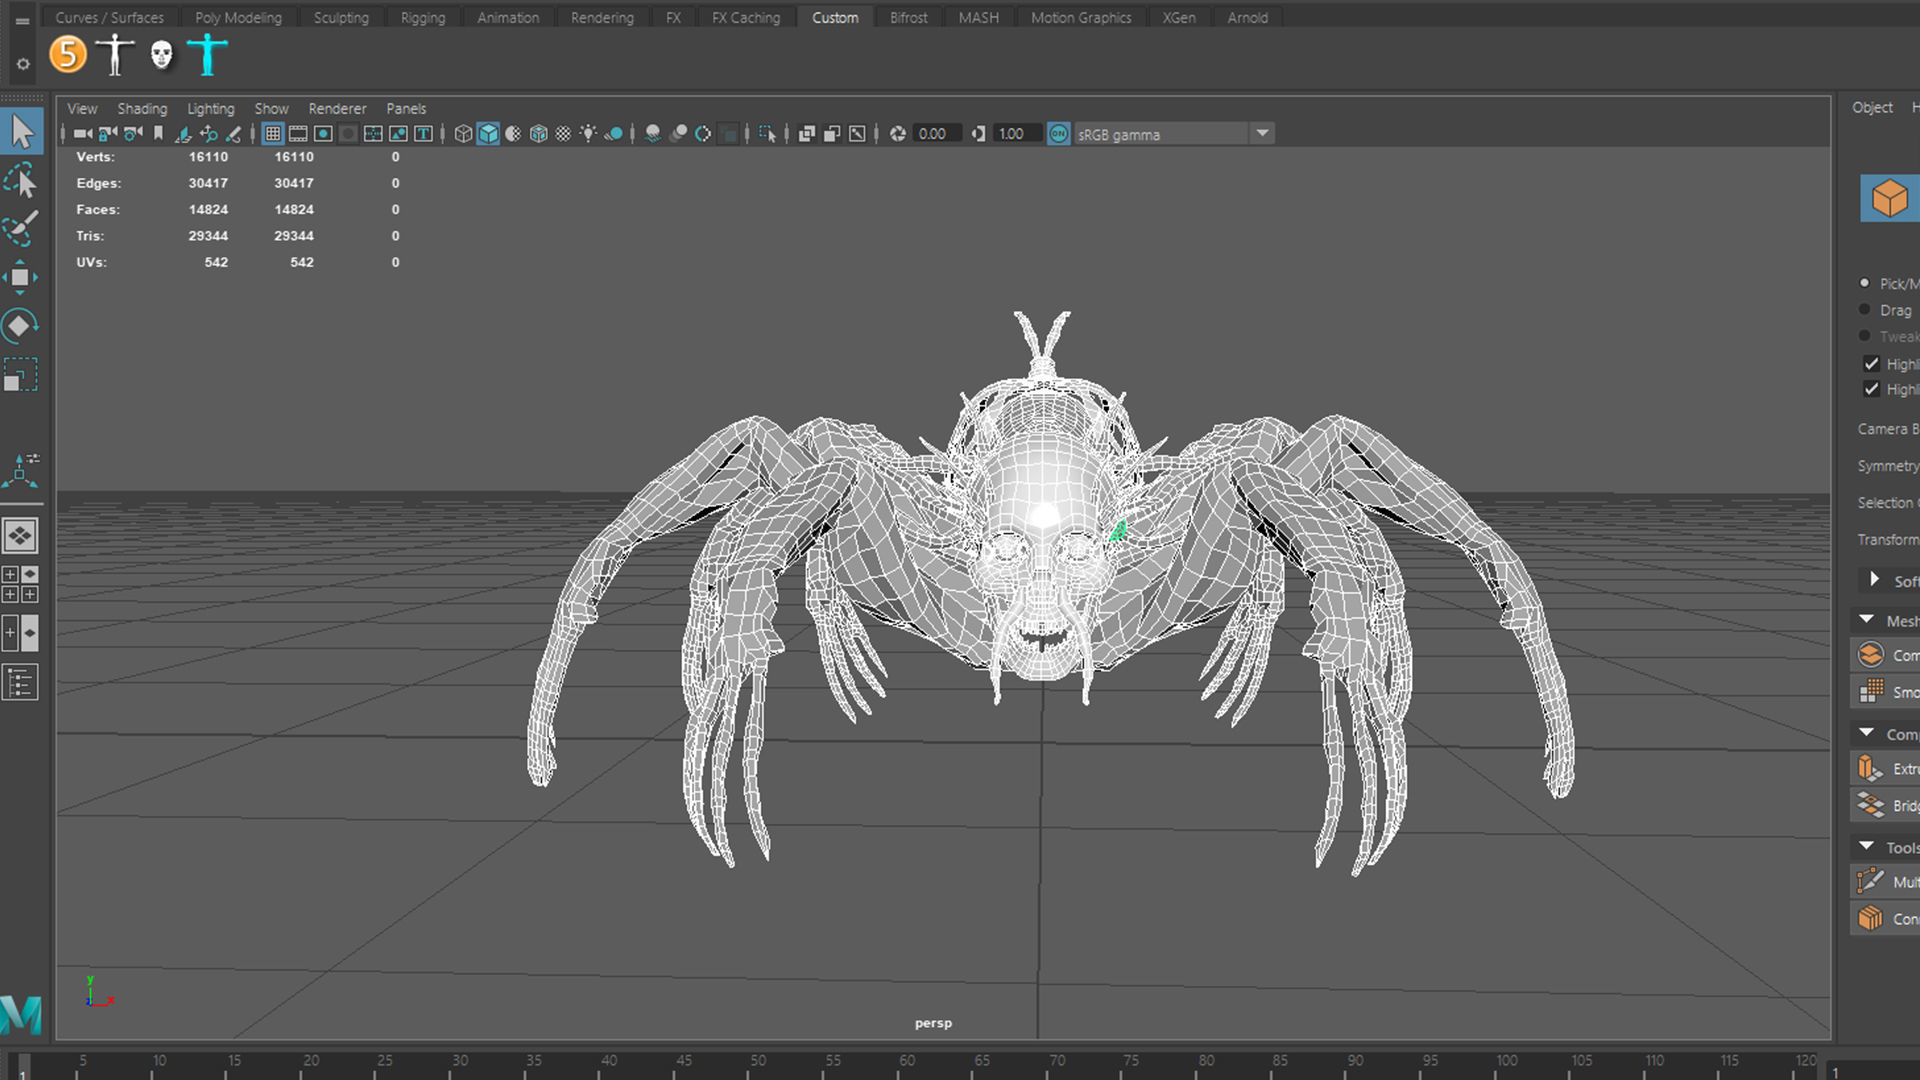Pick the Move tool in the toolbox

pyautogui.click(x=20, y=277)
